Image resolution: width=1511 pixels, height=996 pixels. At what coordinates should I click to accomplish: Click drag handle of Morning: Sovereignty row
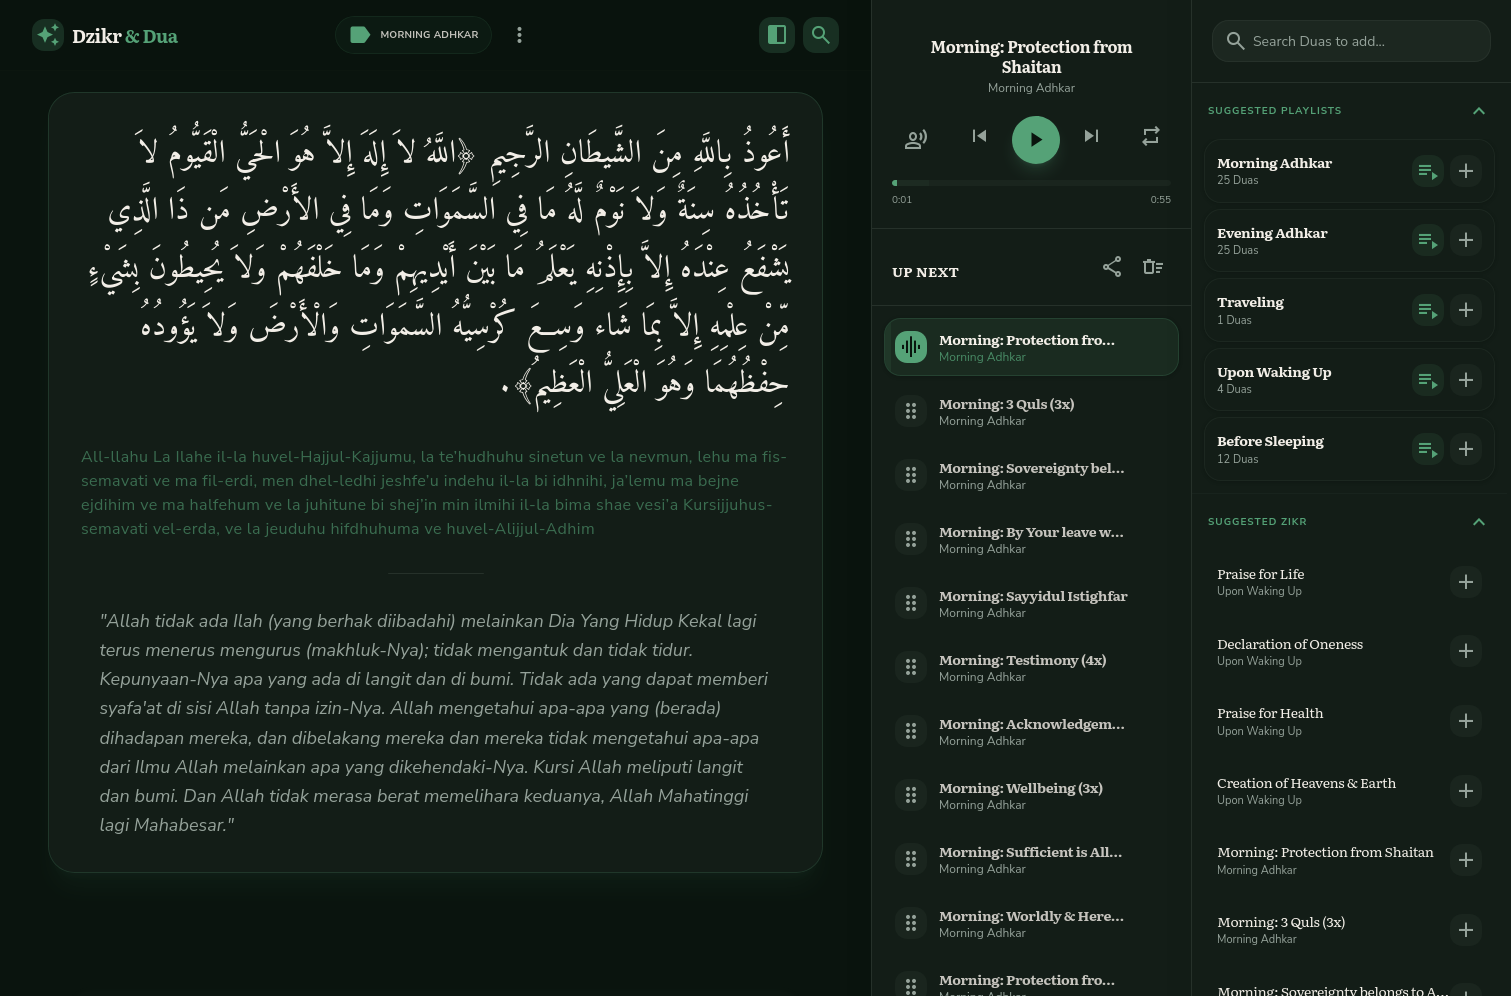[x=911, y=475]
